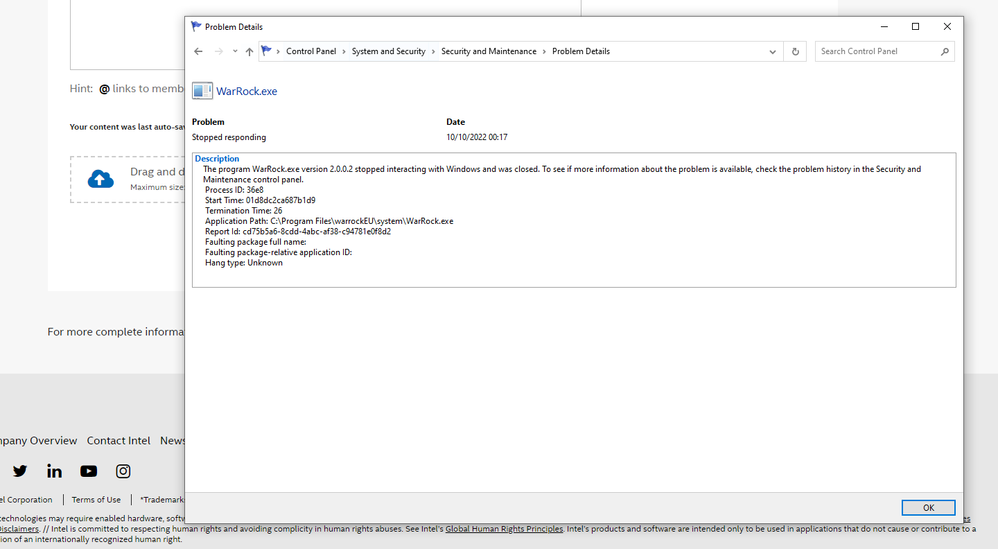Open recent locations dropdown arrow
This screenshot has width=998, height=549.
(x=235, y=52)
